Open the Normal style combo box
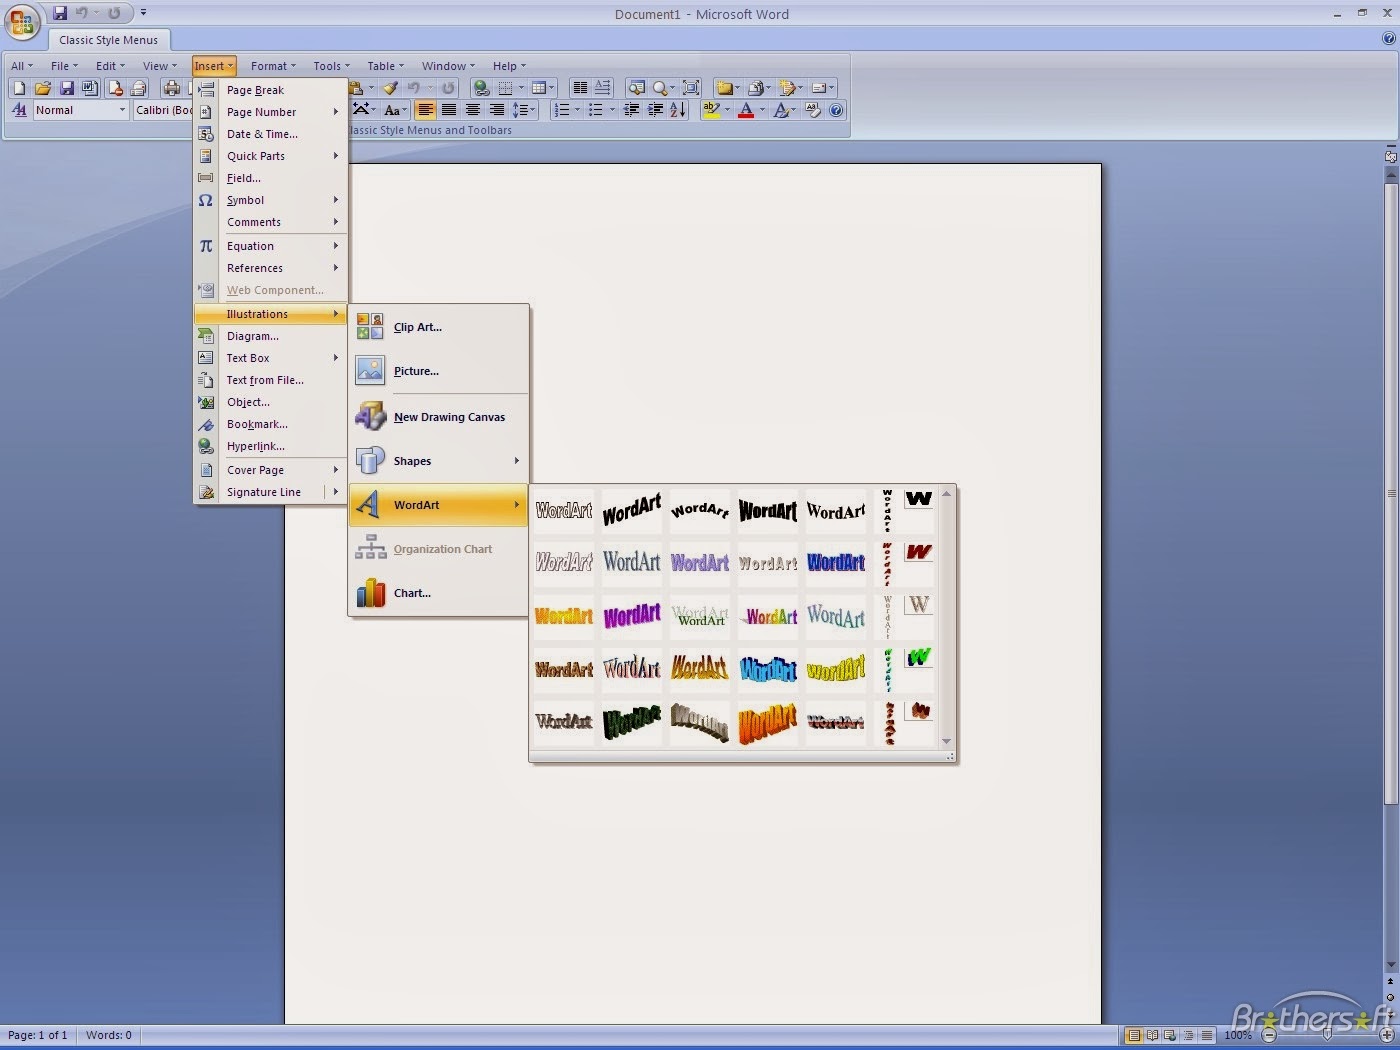 (x=81, y=110)
